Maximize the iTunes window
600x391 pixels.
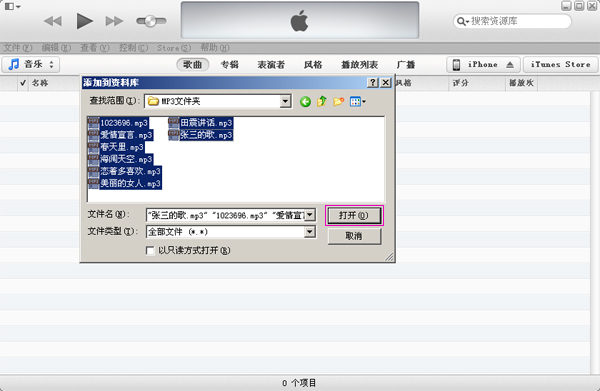[x=579, y=6]
